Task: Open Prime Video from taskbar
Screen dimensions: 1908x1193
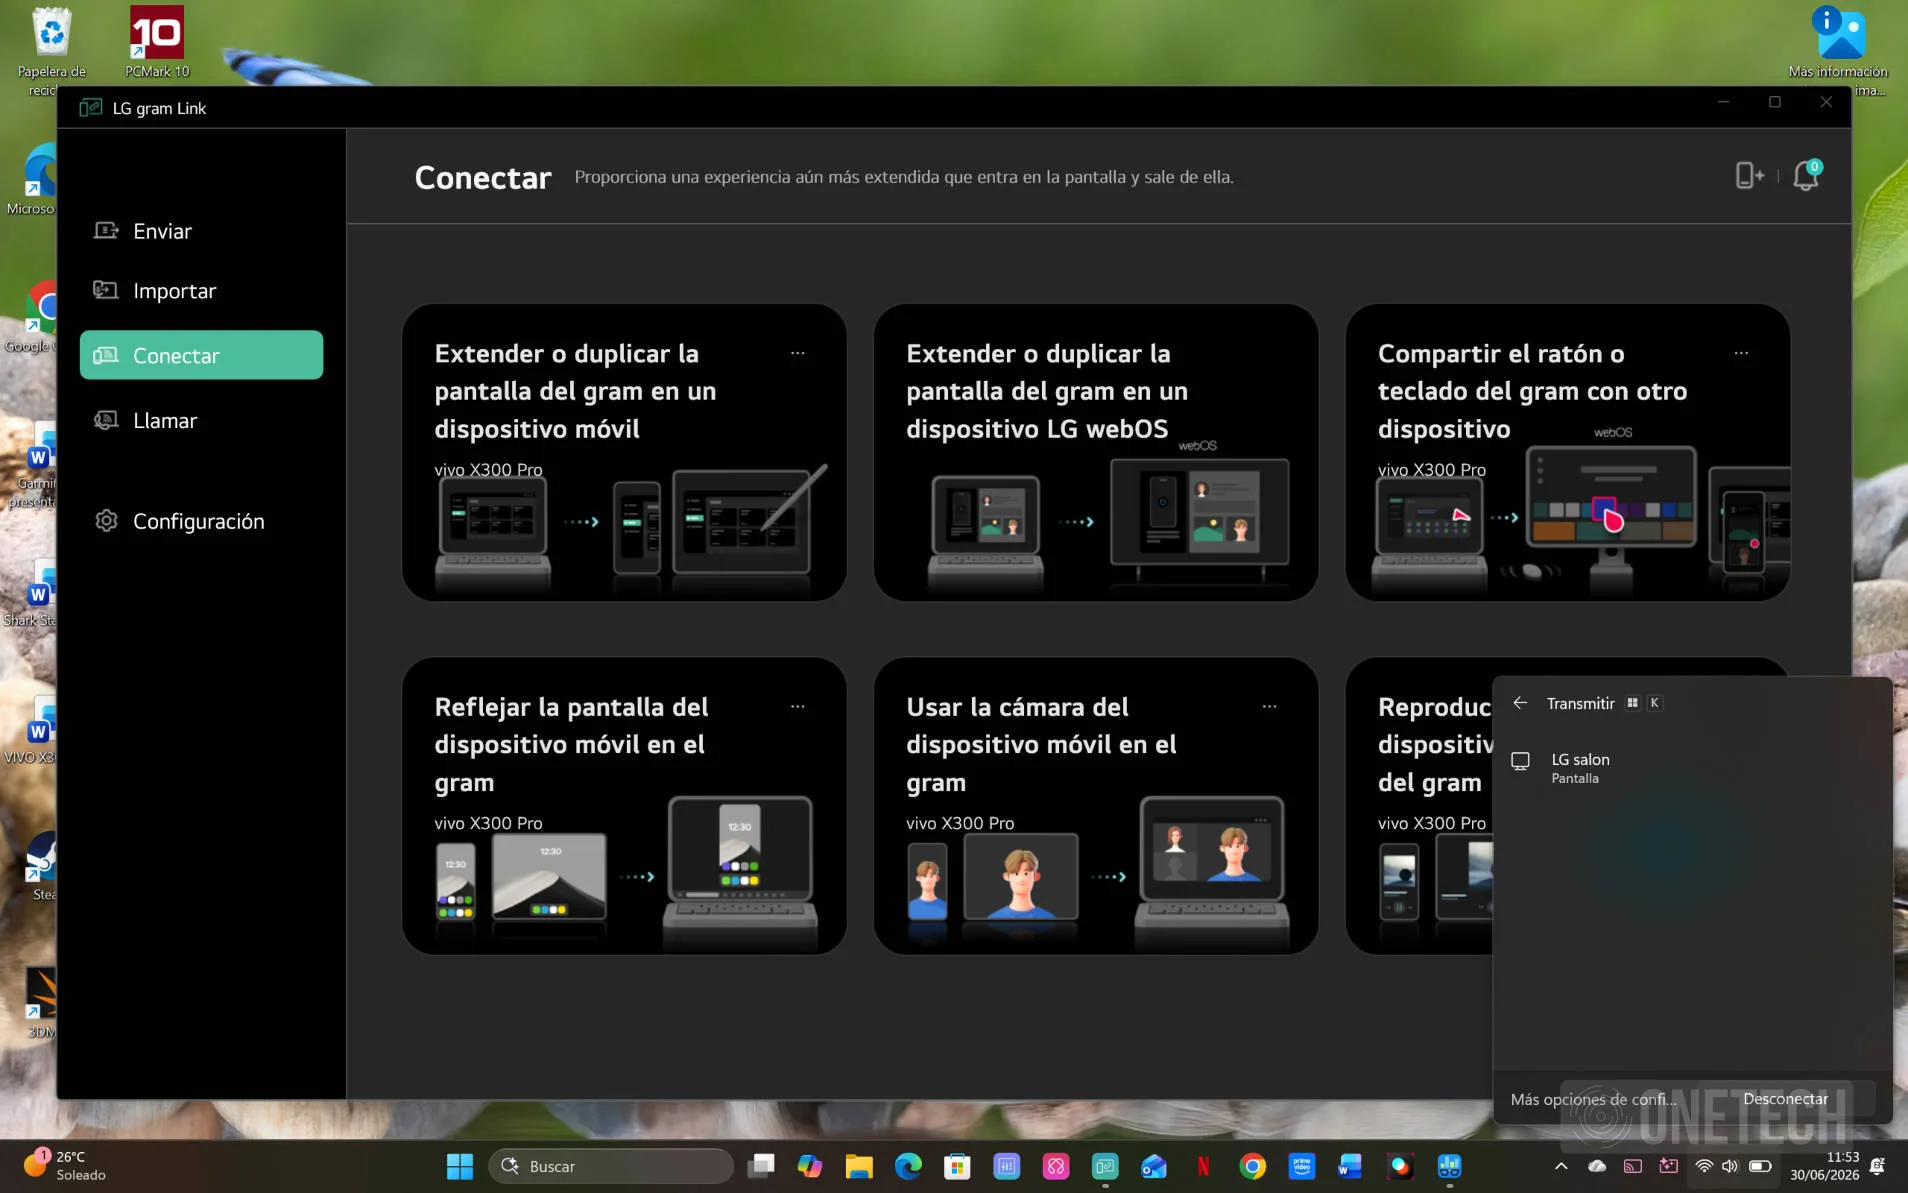Action: [1301, 1166]
